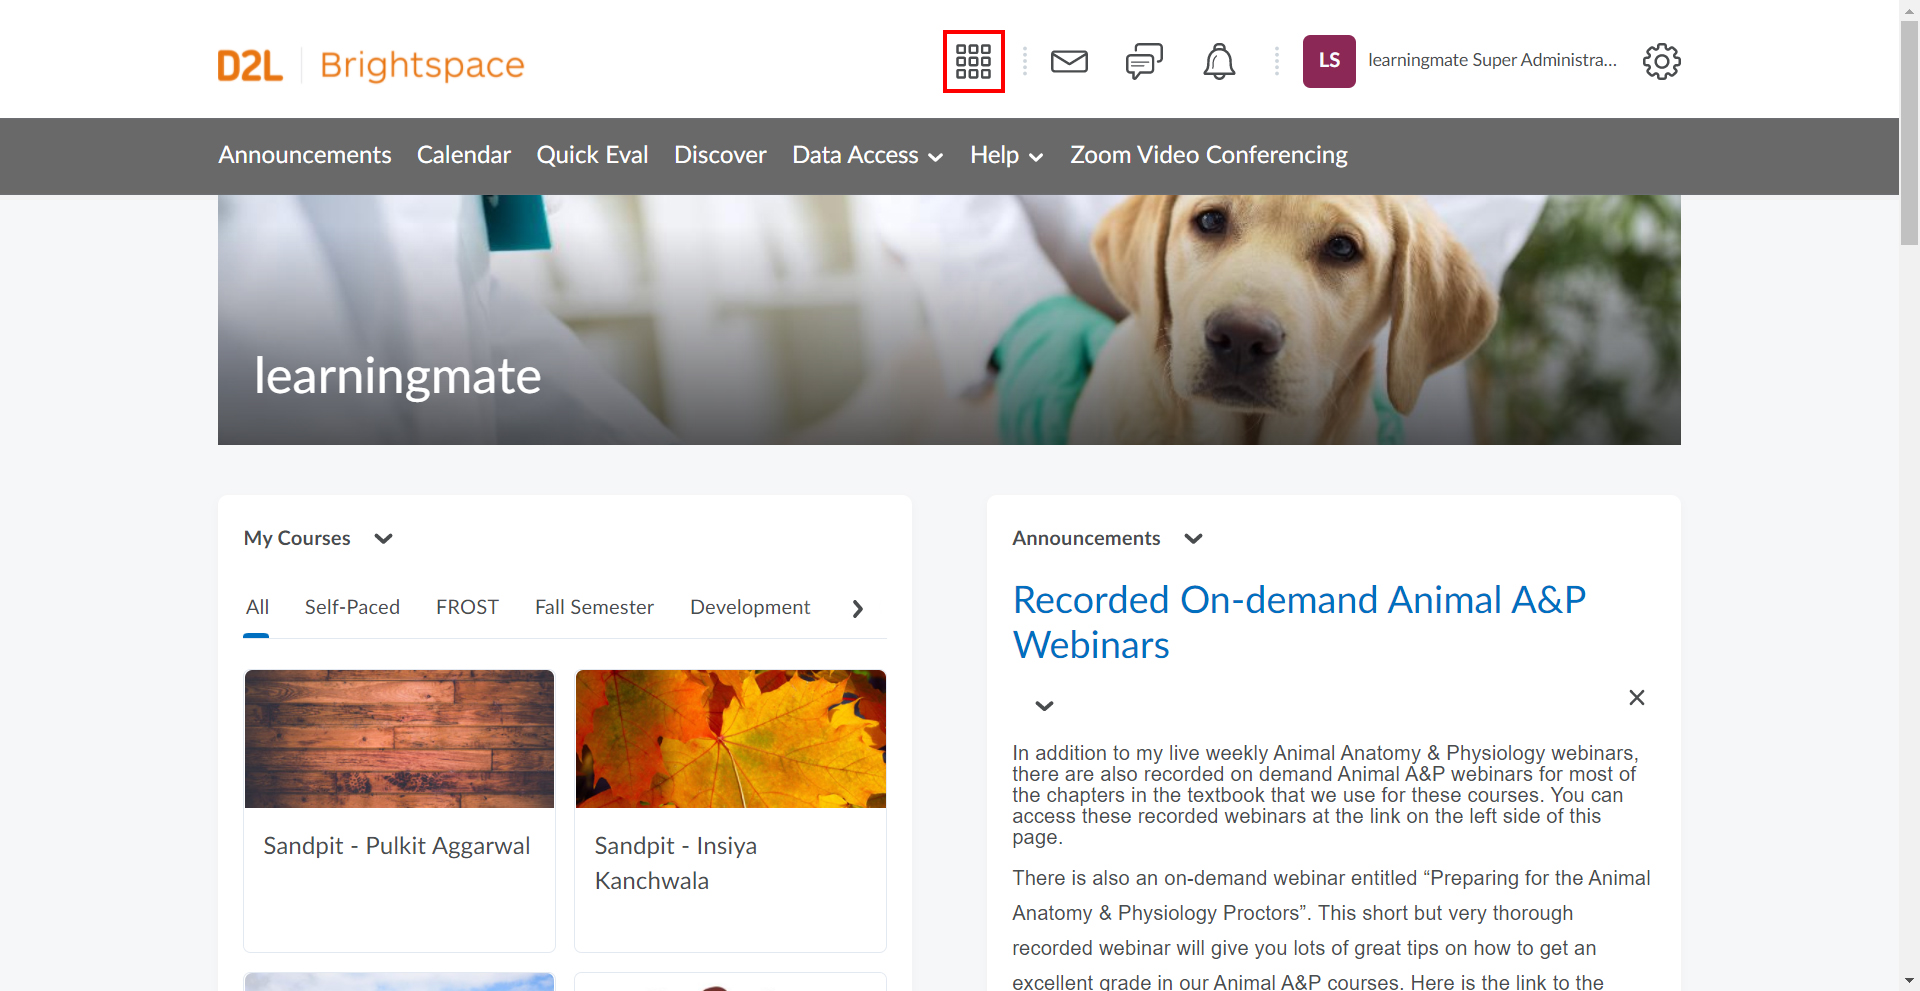Switch to the Fall Semester tab
Screen dimensions: 1920x991
[x=594, y=607]
